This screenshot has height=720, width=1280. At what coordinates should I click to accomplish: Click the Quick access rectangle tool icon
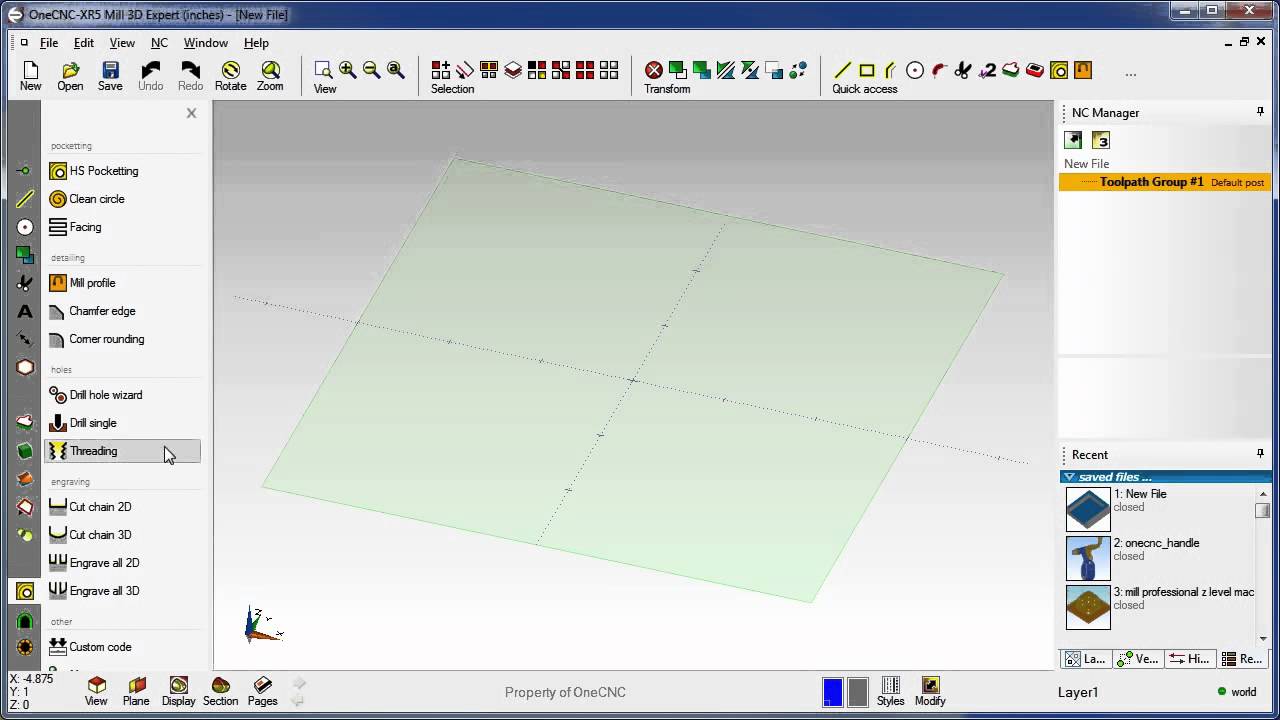coord(867,70)
